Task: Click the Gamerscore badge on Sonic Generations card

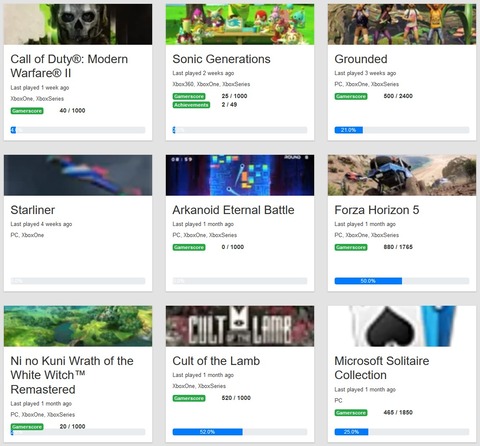Action: click(x=189, y=96)
